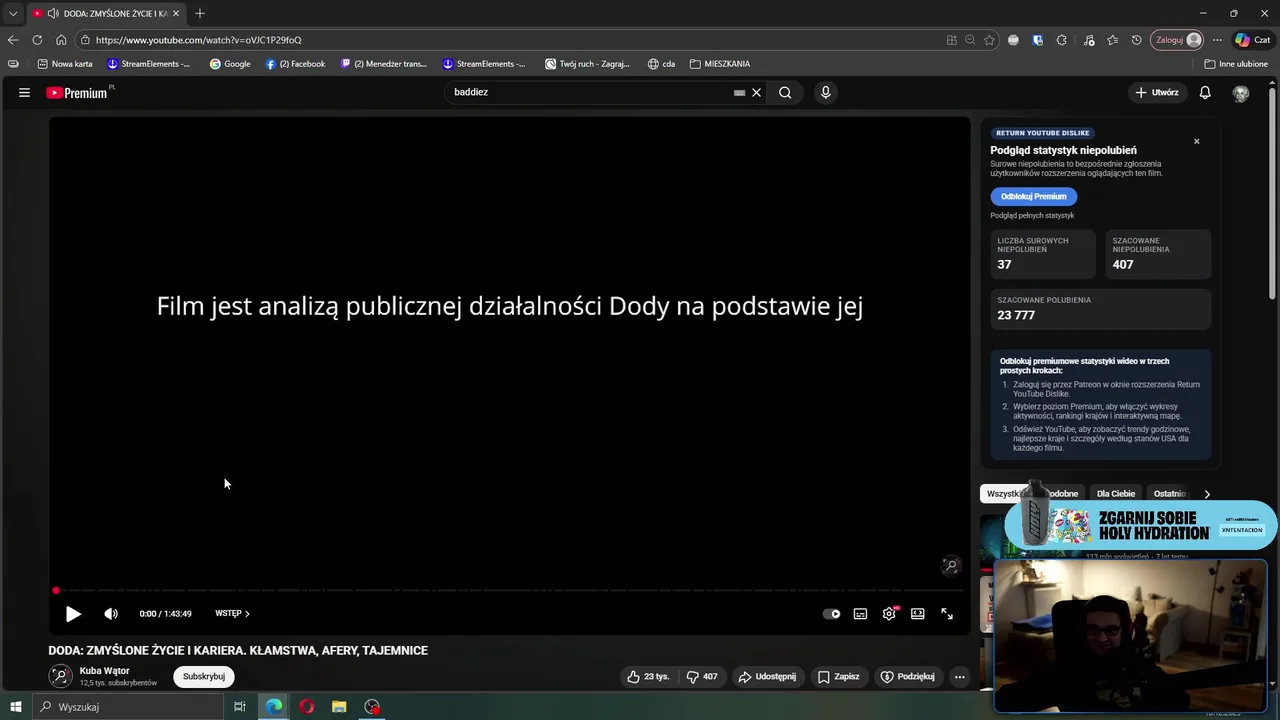Subscribe with Subskrybuj button
The image size is (1280, 720).
204,677
